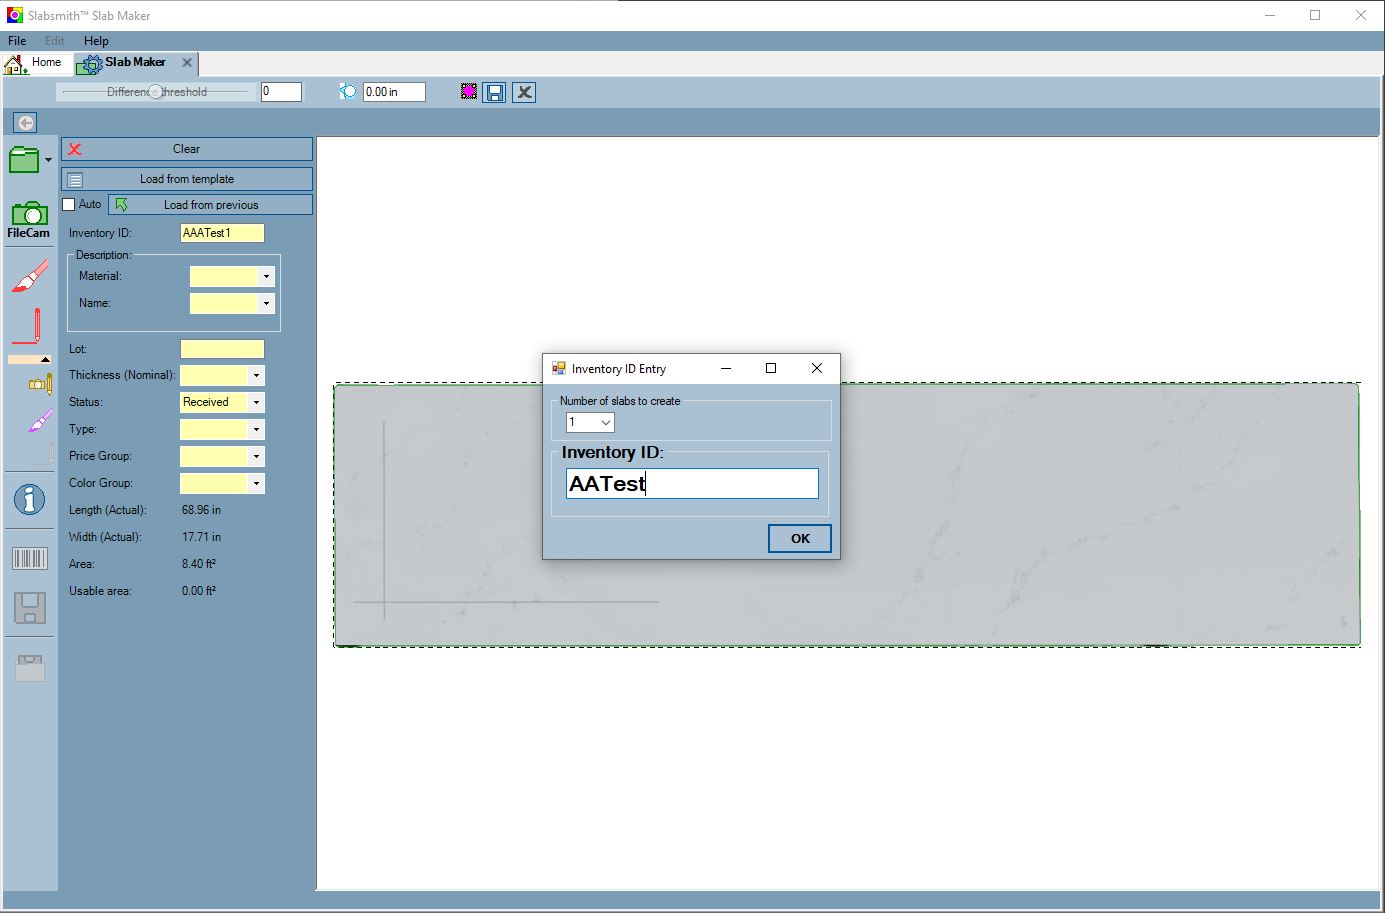Click the back arrow collapse icon
Image resolution: width=1385 pixels, height=913 pixels.
(x=26, y=123)
